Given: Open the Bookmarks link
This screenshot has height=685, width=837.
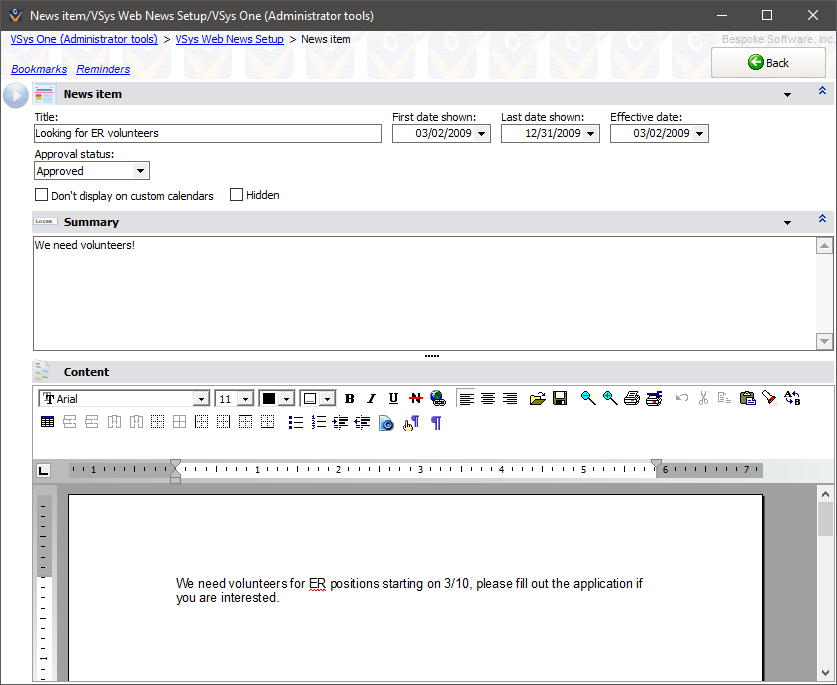Looking at the screenshot, I should tap(39, 69).
